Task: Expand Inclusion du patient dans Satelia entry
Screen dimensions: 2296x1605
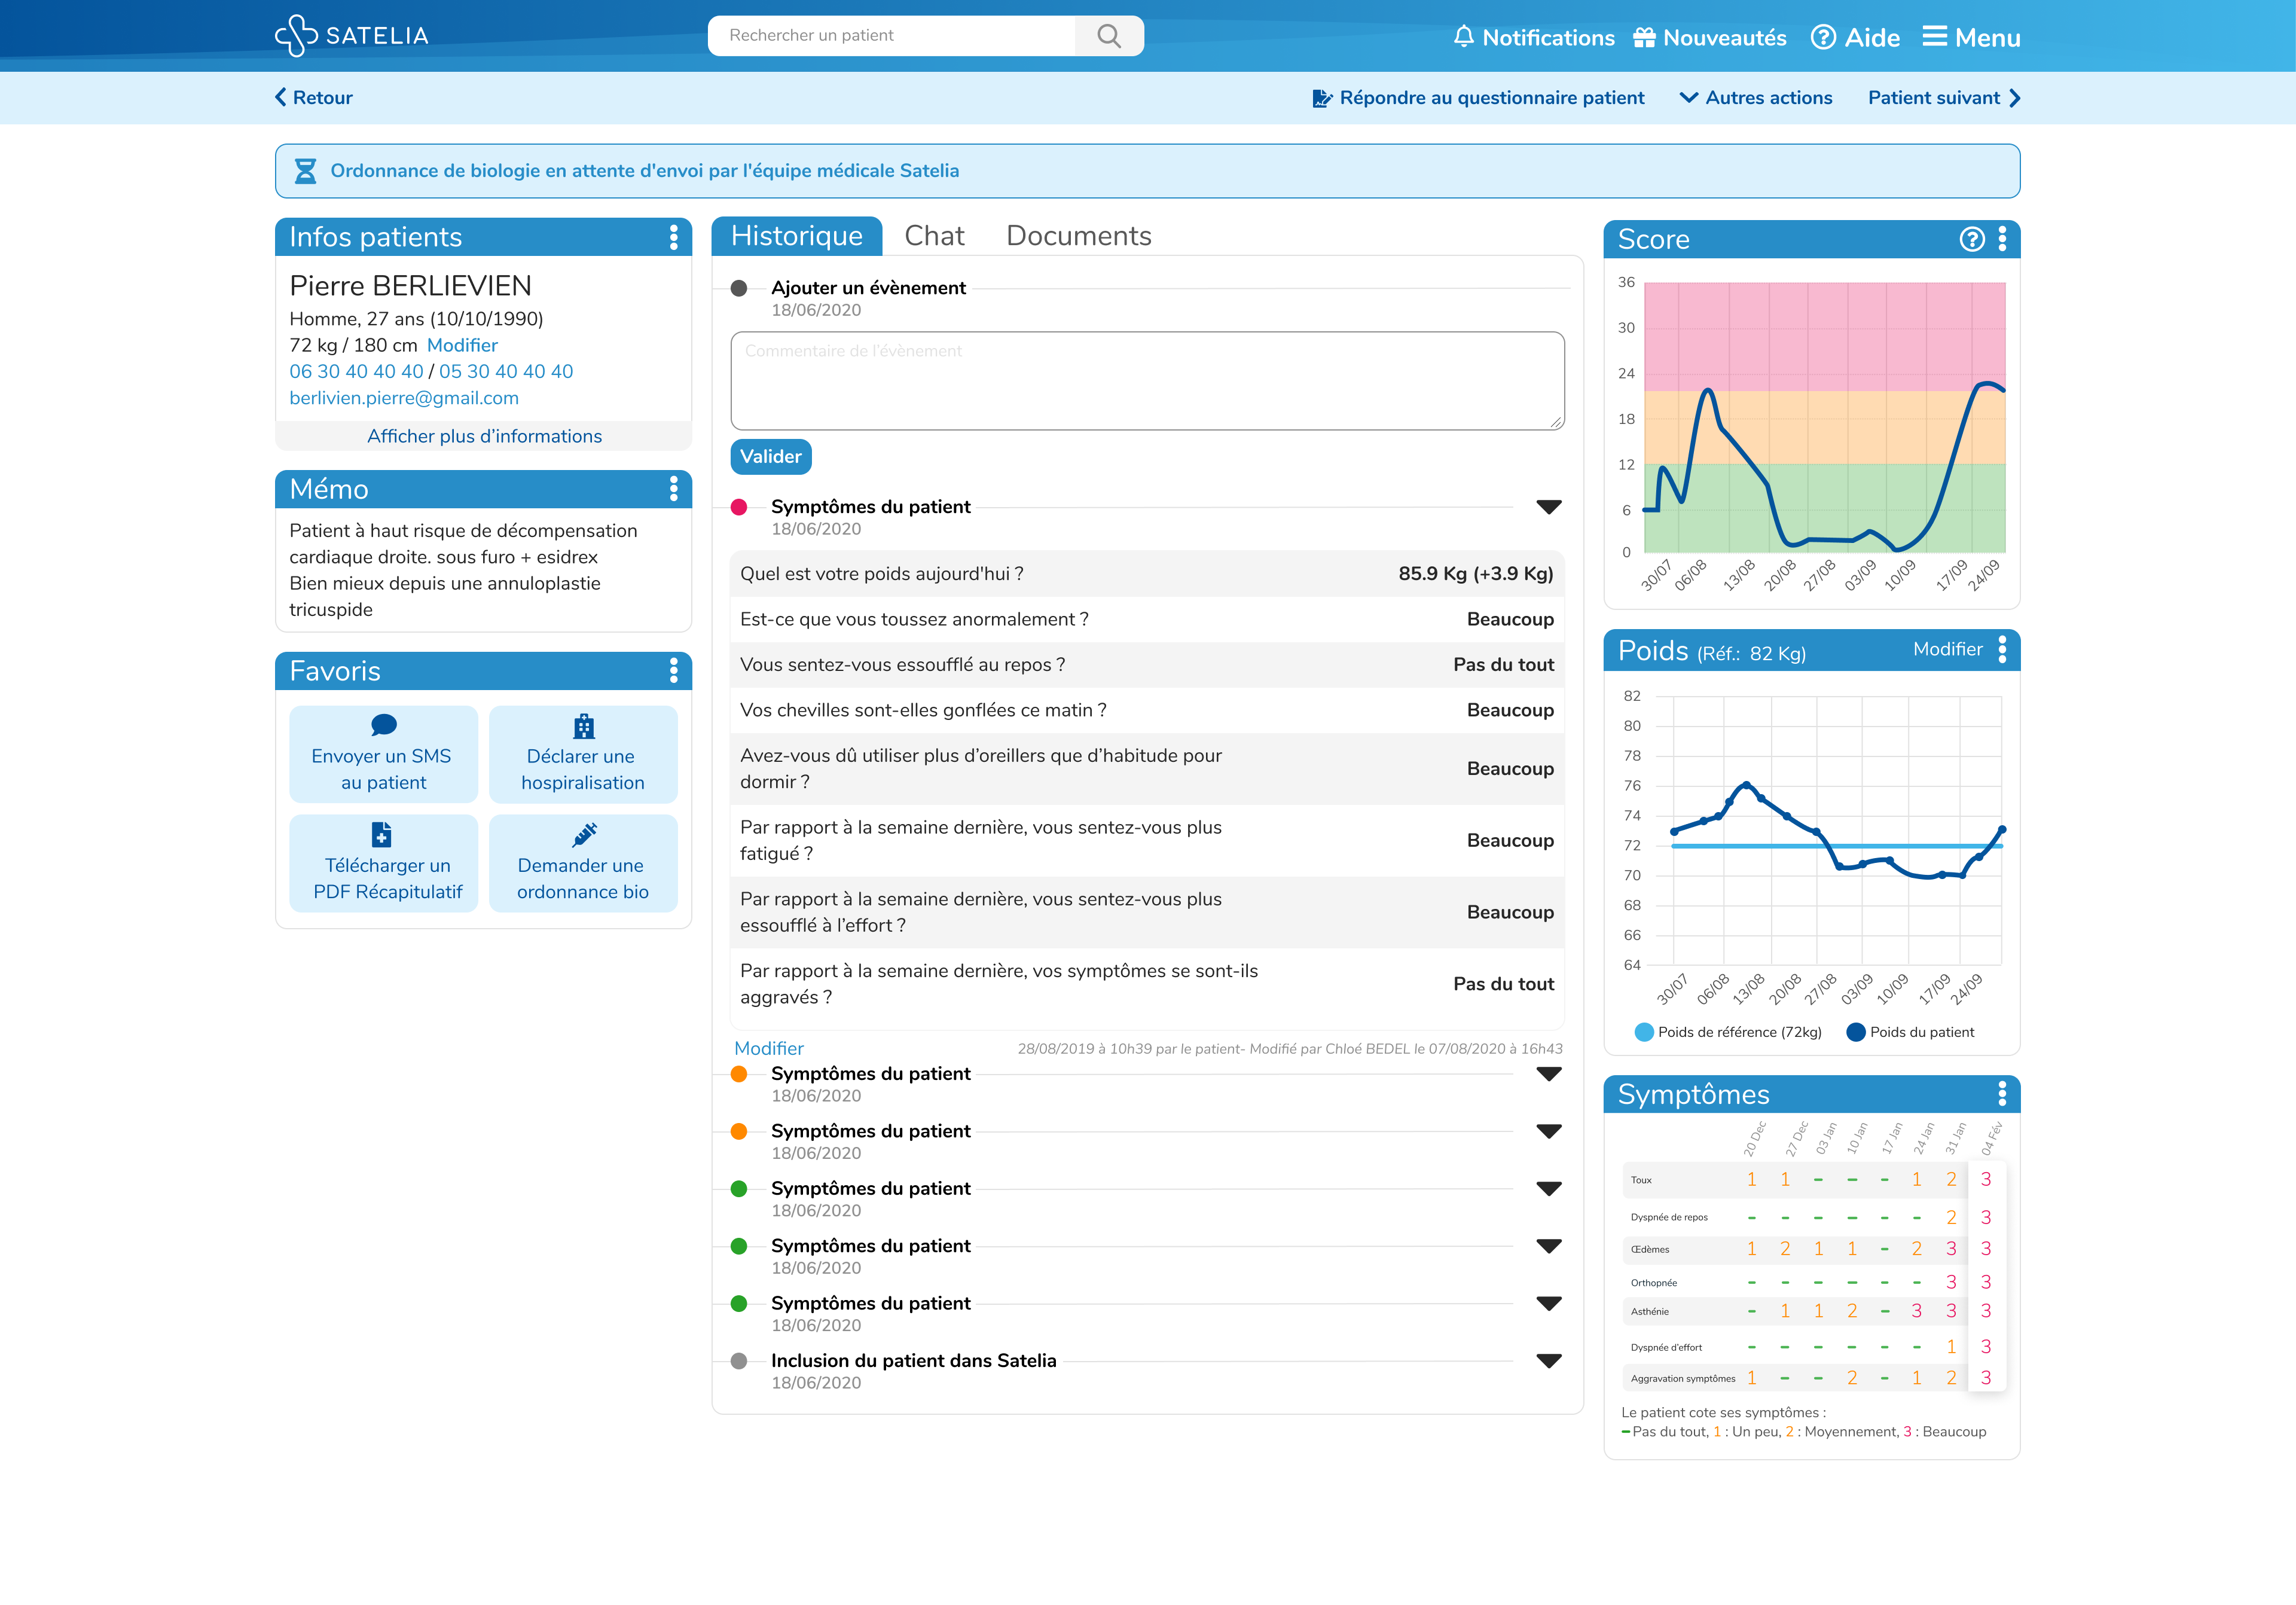Action: point(1549,1361)
